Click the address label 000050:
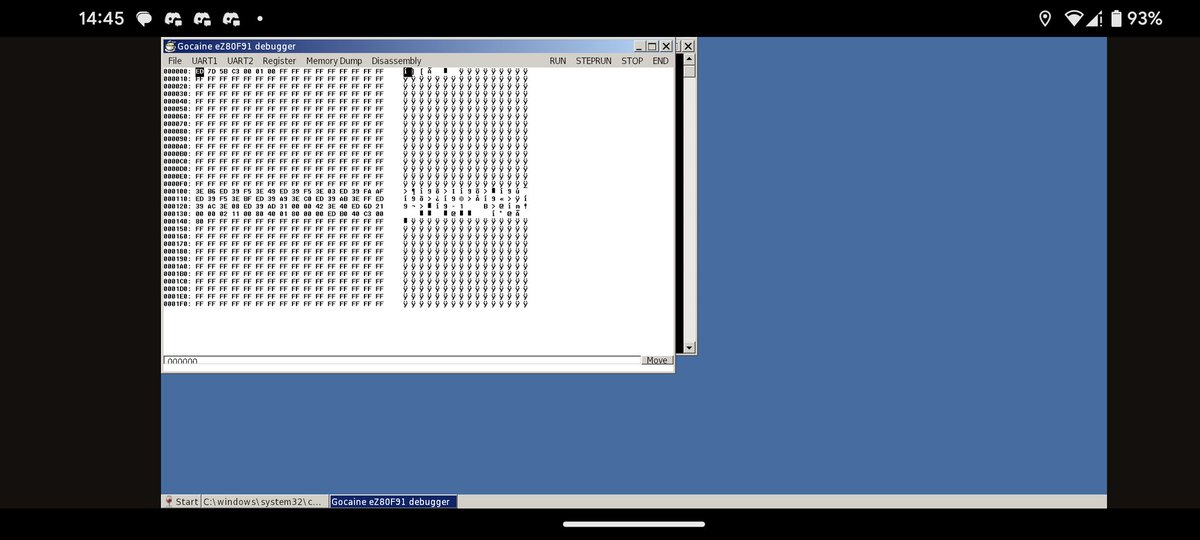 coord(177,109)
